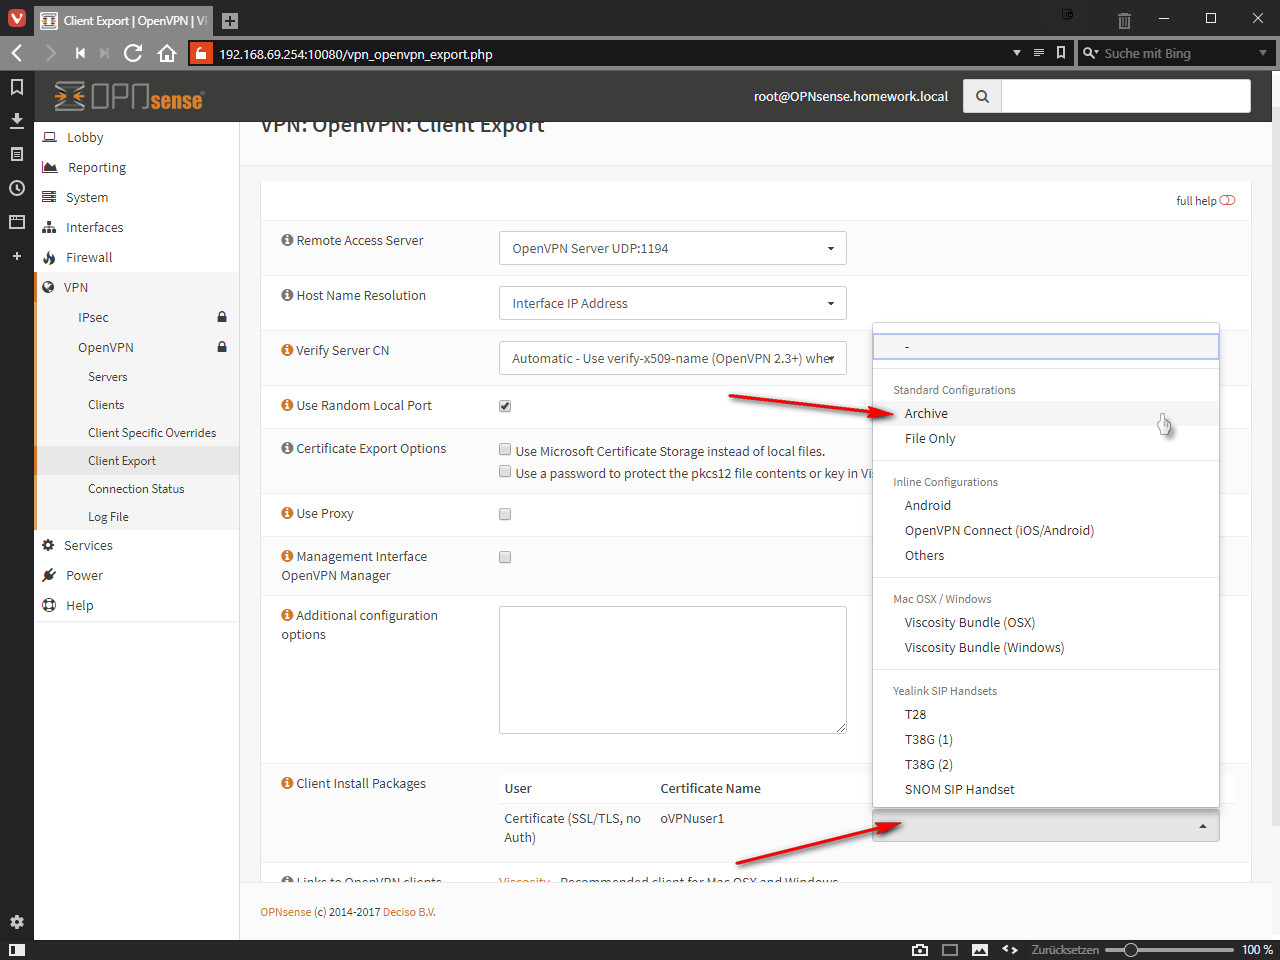Image resolution: width=1280 pixels, height=960 pixels.
Task: Open Host Name Resolution dropdown
Action: [673, 303]
